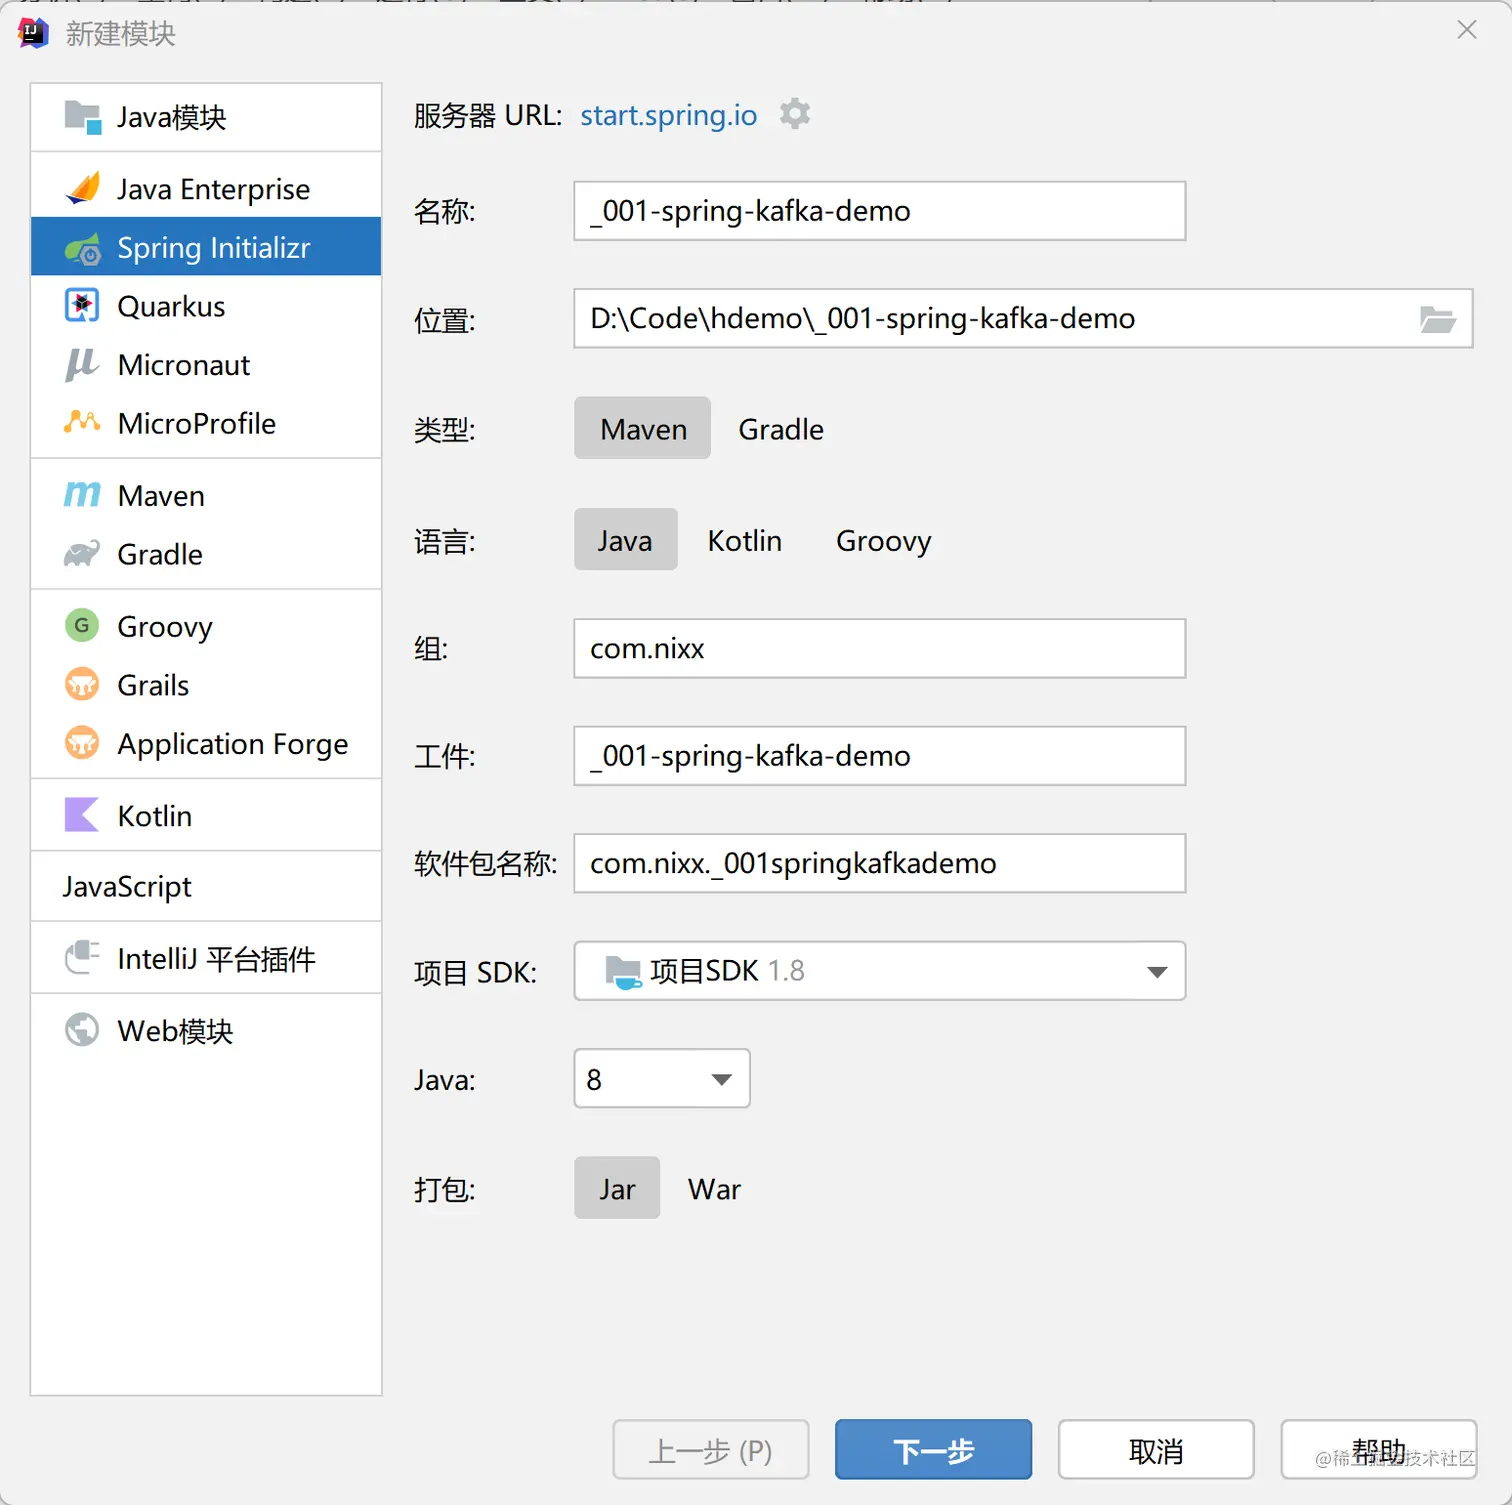Switch language to Kotlin option
This screenshot has height=1505, width=1512.
745,539
